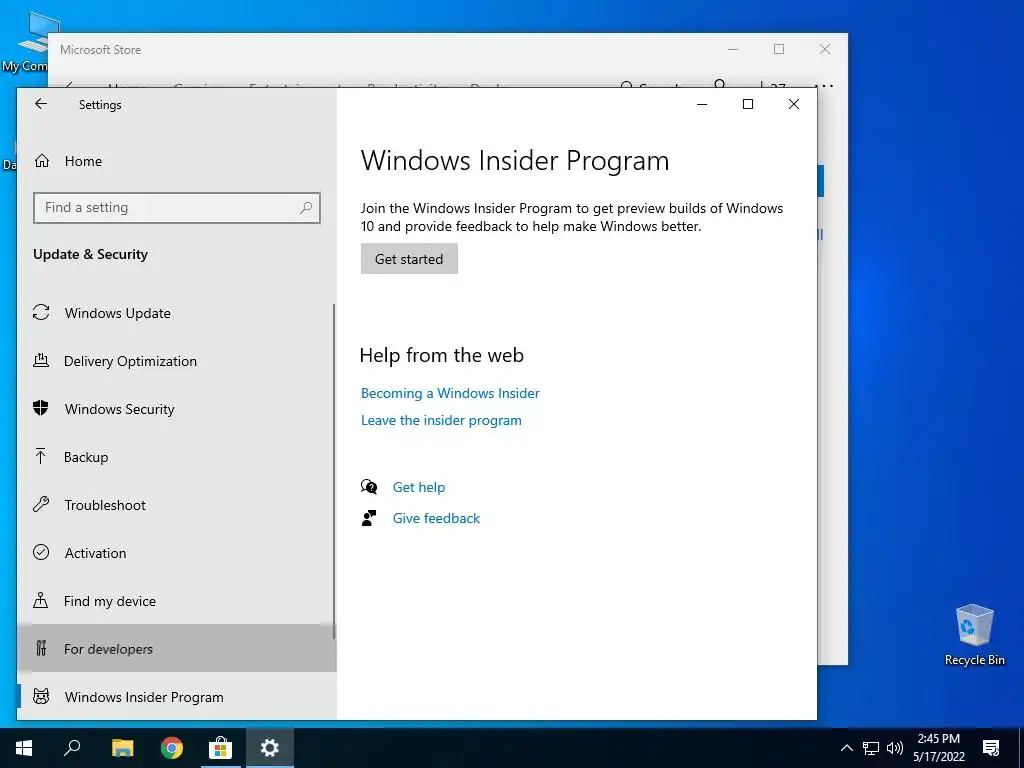
Task: Open Windows Security page
Action: click(x=176, y=409)
